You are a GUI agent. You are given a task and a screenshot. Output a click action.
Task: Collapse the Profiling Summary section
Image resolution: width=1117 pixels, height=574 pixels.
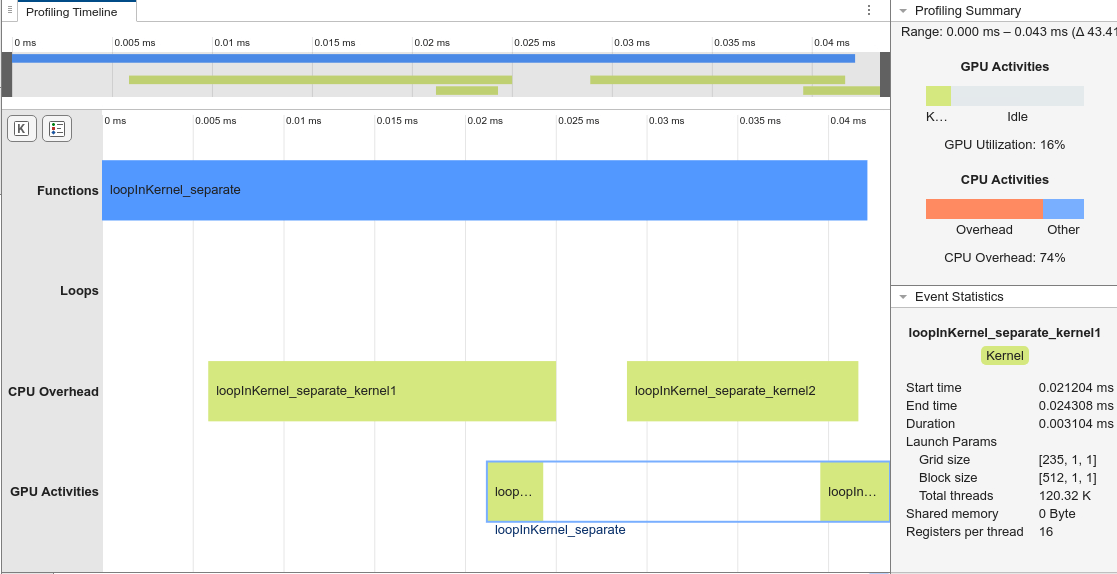903,11
